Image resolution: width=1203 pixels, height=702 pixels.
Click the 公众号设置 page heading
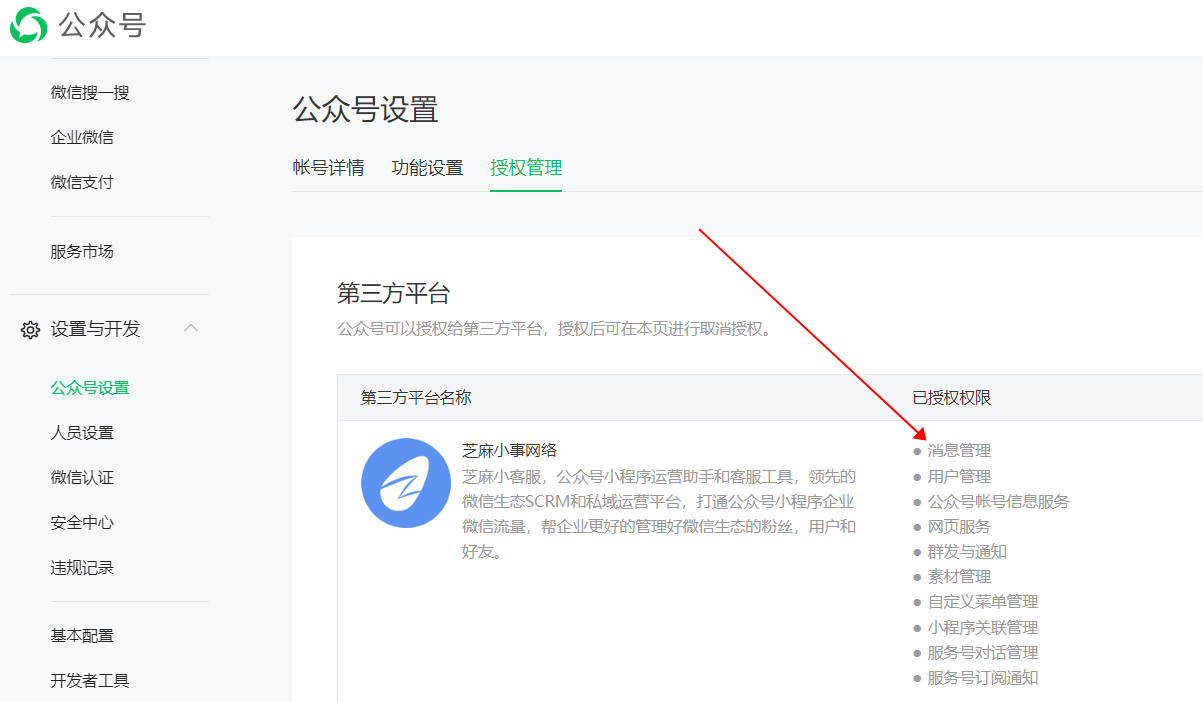(x=365, y=110)
